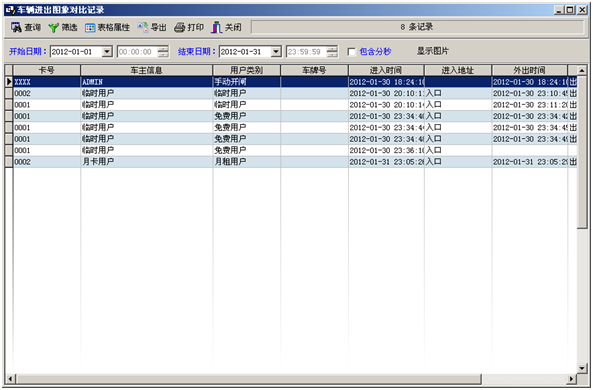
Task: Click the 用户类别 column header
Action: click(247, 70)
